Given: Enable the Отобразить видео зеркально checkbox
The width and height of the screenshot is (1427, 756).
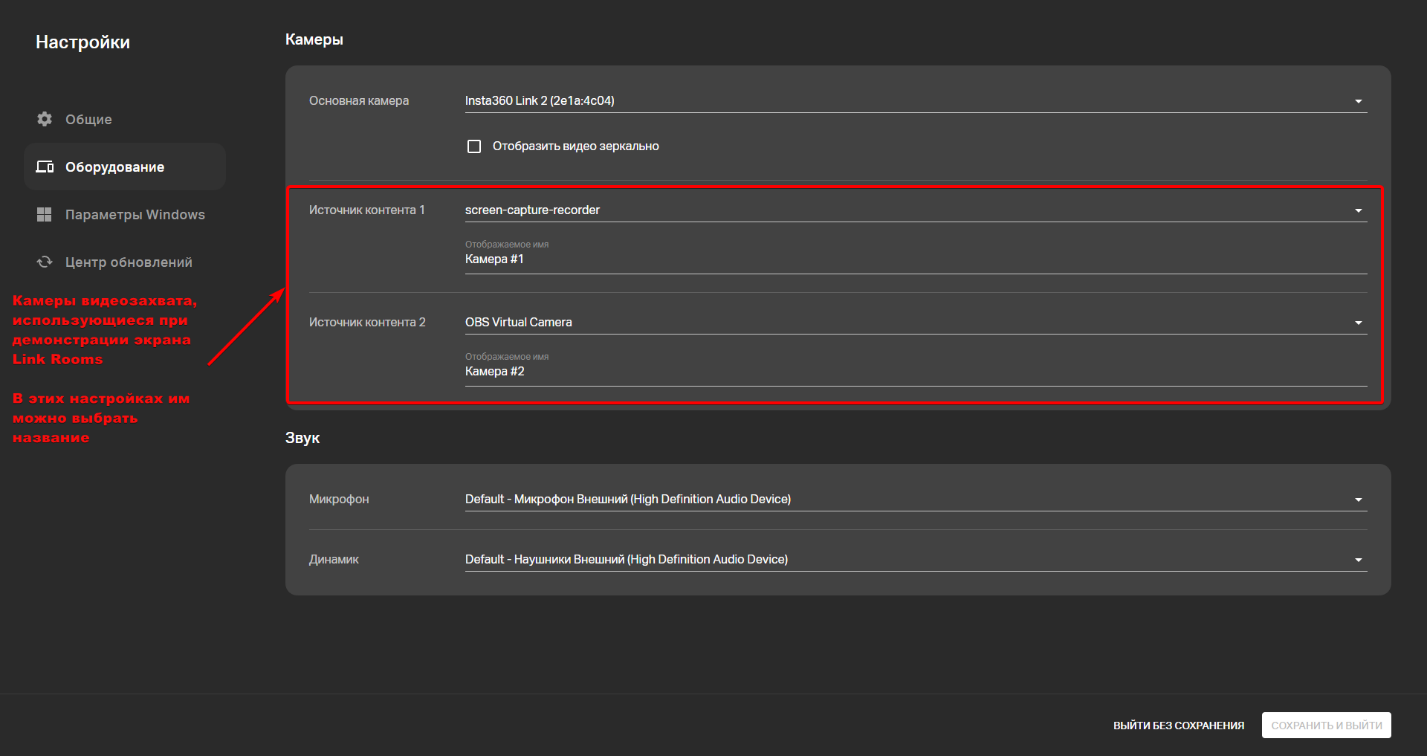Looking at the screenshot, I should 474,146.
